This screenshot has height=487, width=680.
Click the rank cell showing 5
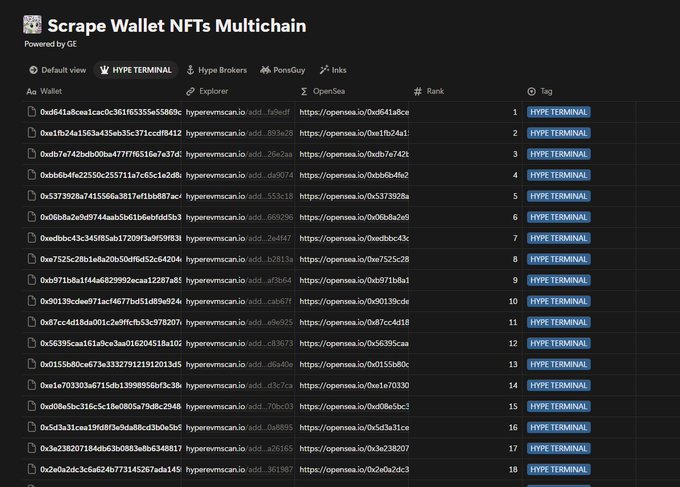466,196
